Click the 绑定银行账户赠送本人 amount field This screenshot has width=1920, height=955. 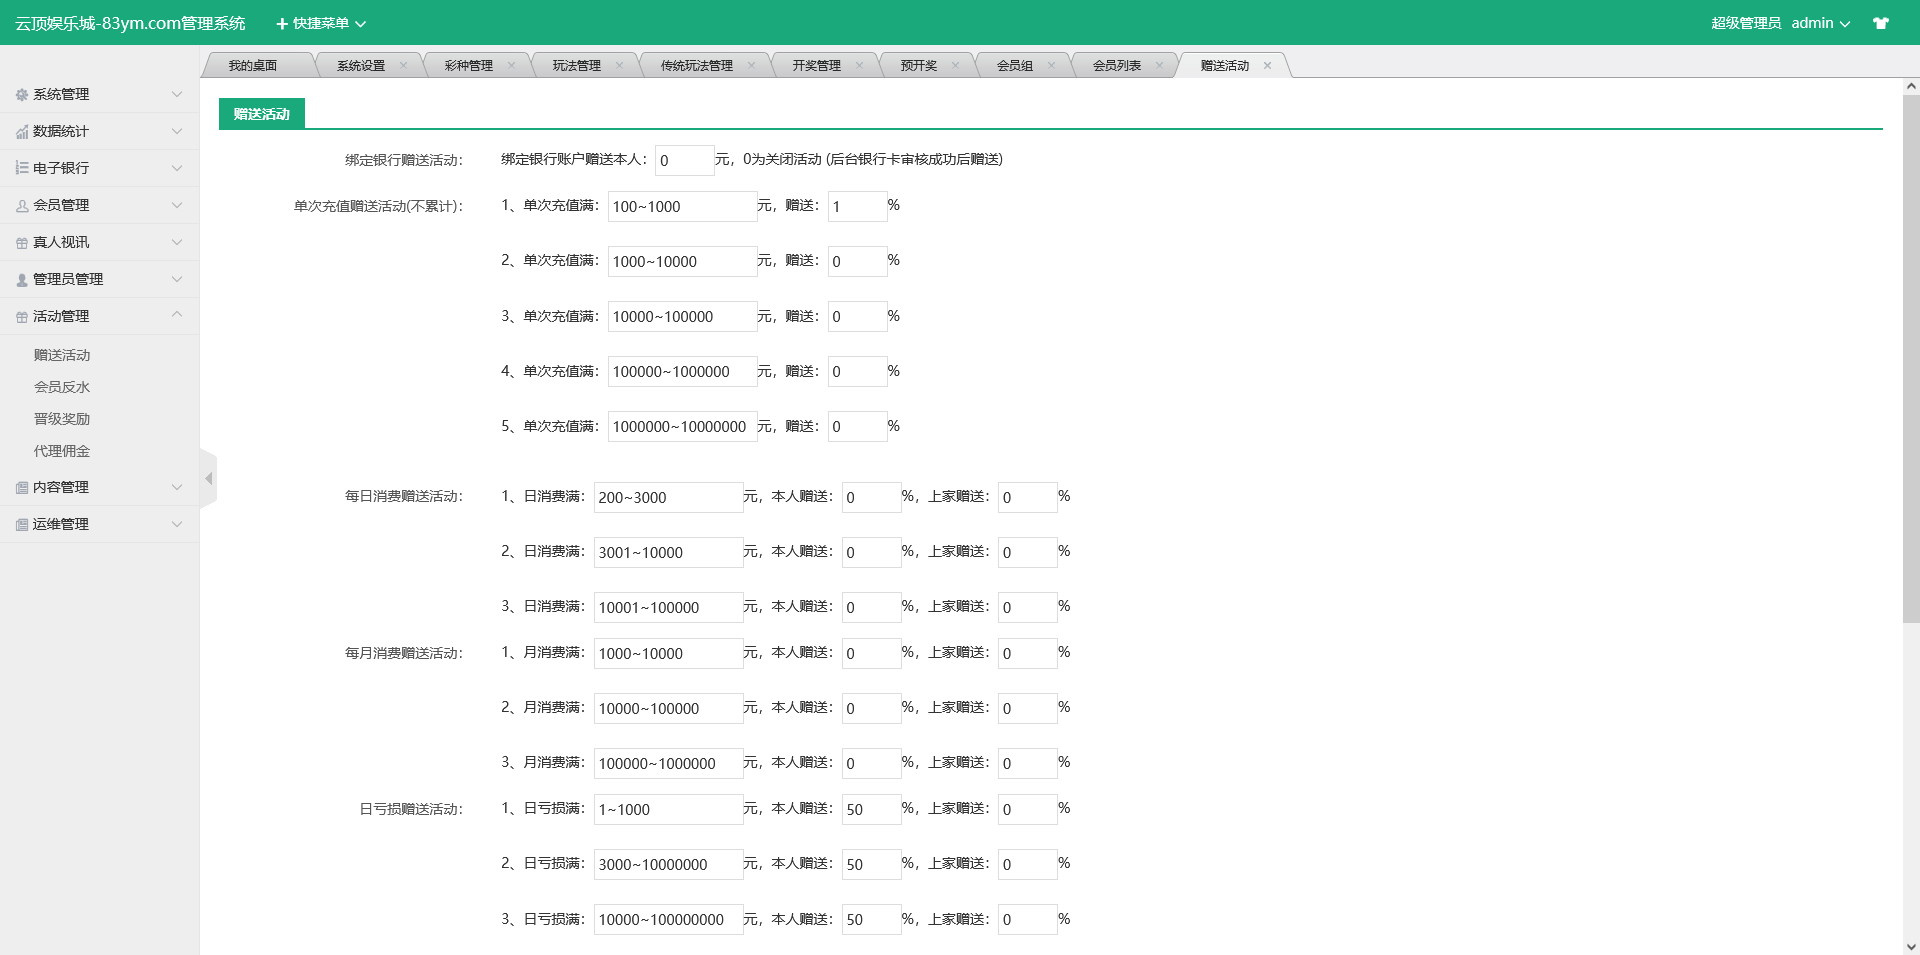click(x=685, y=160)
